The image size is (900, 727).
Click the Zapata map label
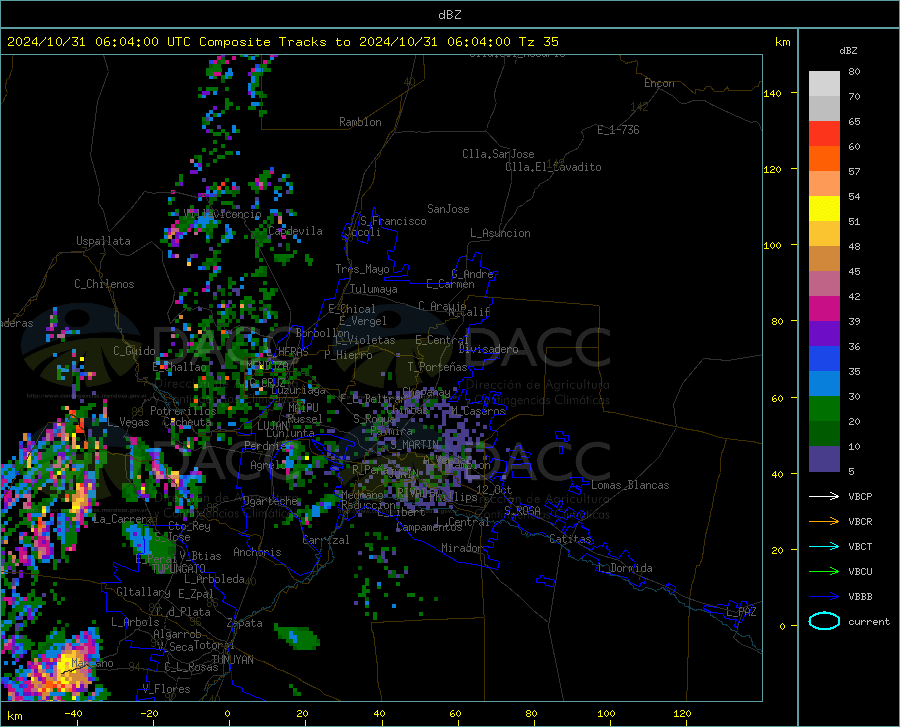[245, 623]
